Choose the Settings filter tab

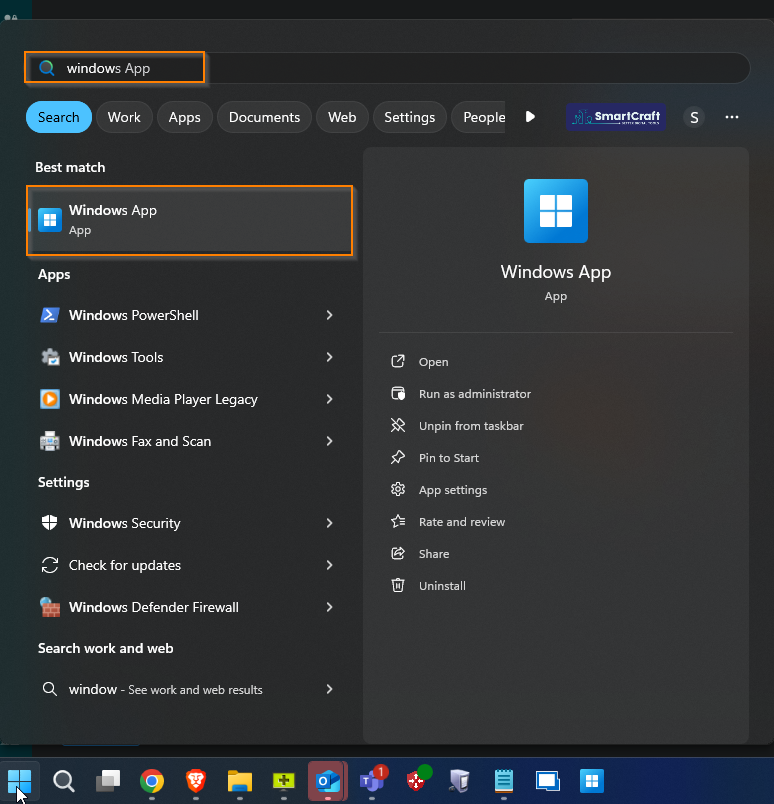(x=409, y=117)
